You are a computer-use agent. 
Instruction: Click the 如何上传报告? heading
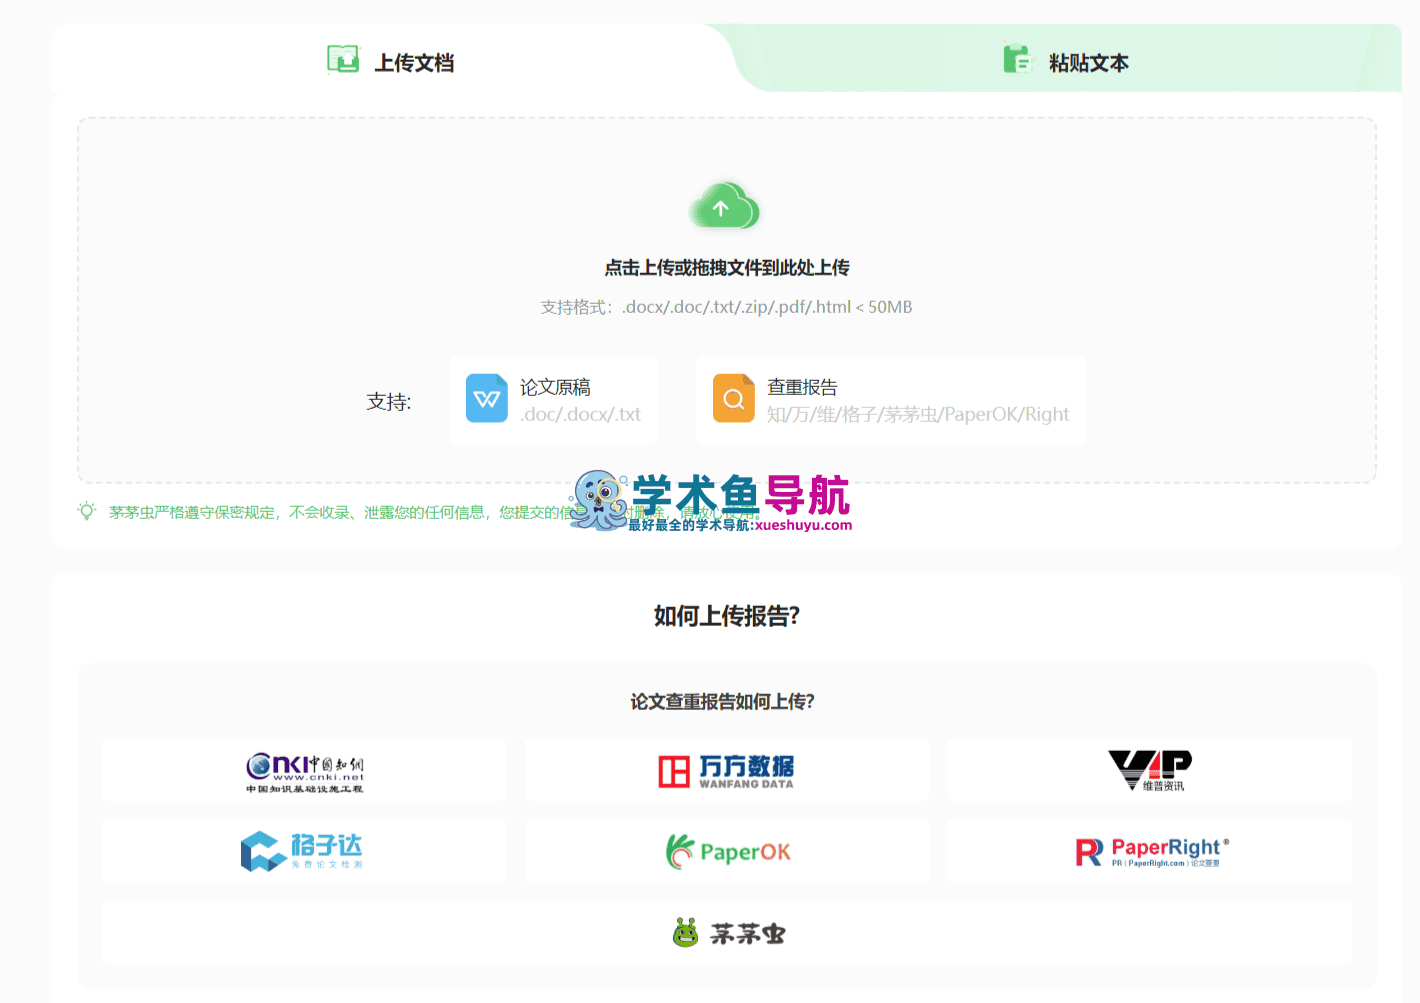(727, 616)
